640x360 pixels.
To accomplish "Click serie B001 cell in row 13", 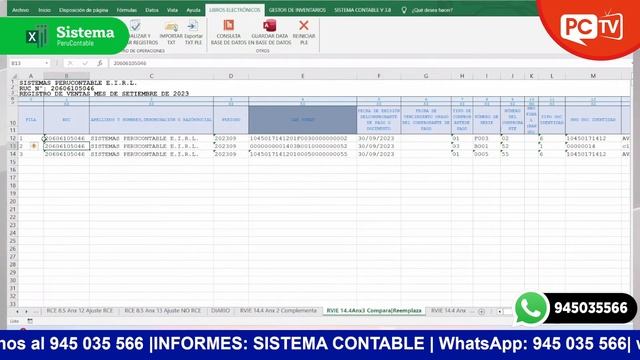I will click(487, 146).
